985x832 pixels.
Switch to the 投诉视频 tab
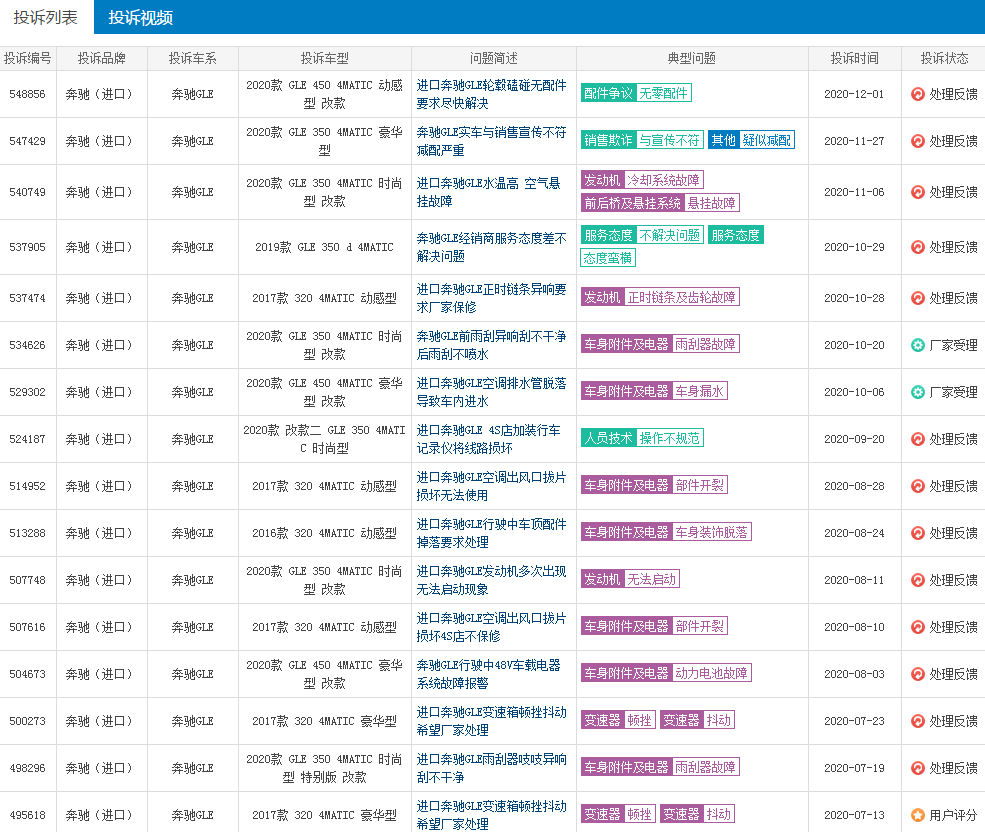tap(141, 17)
